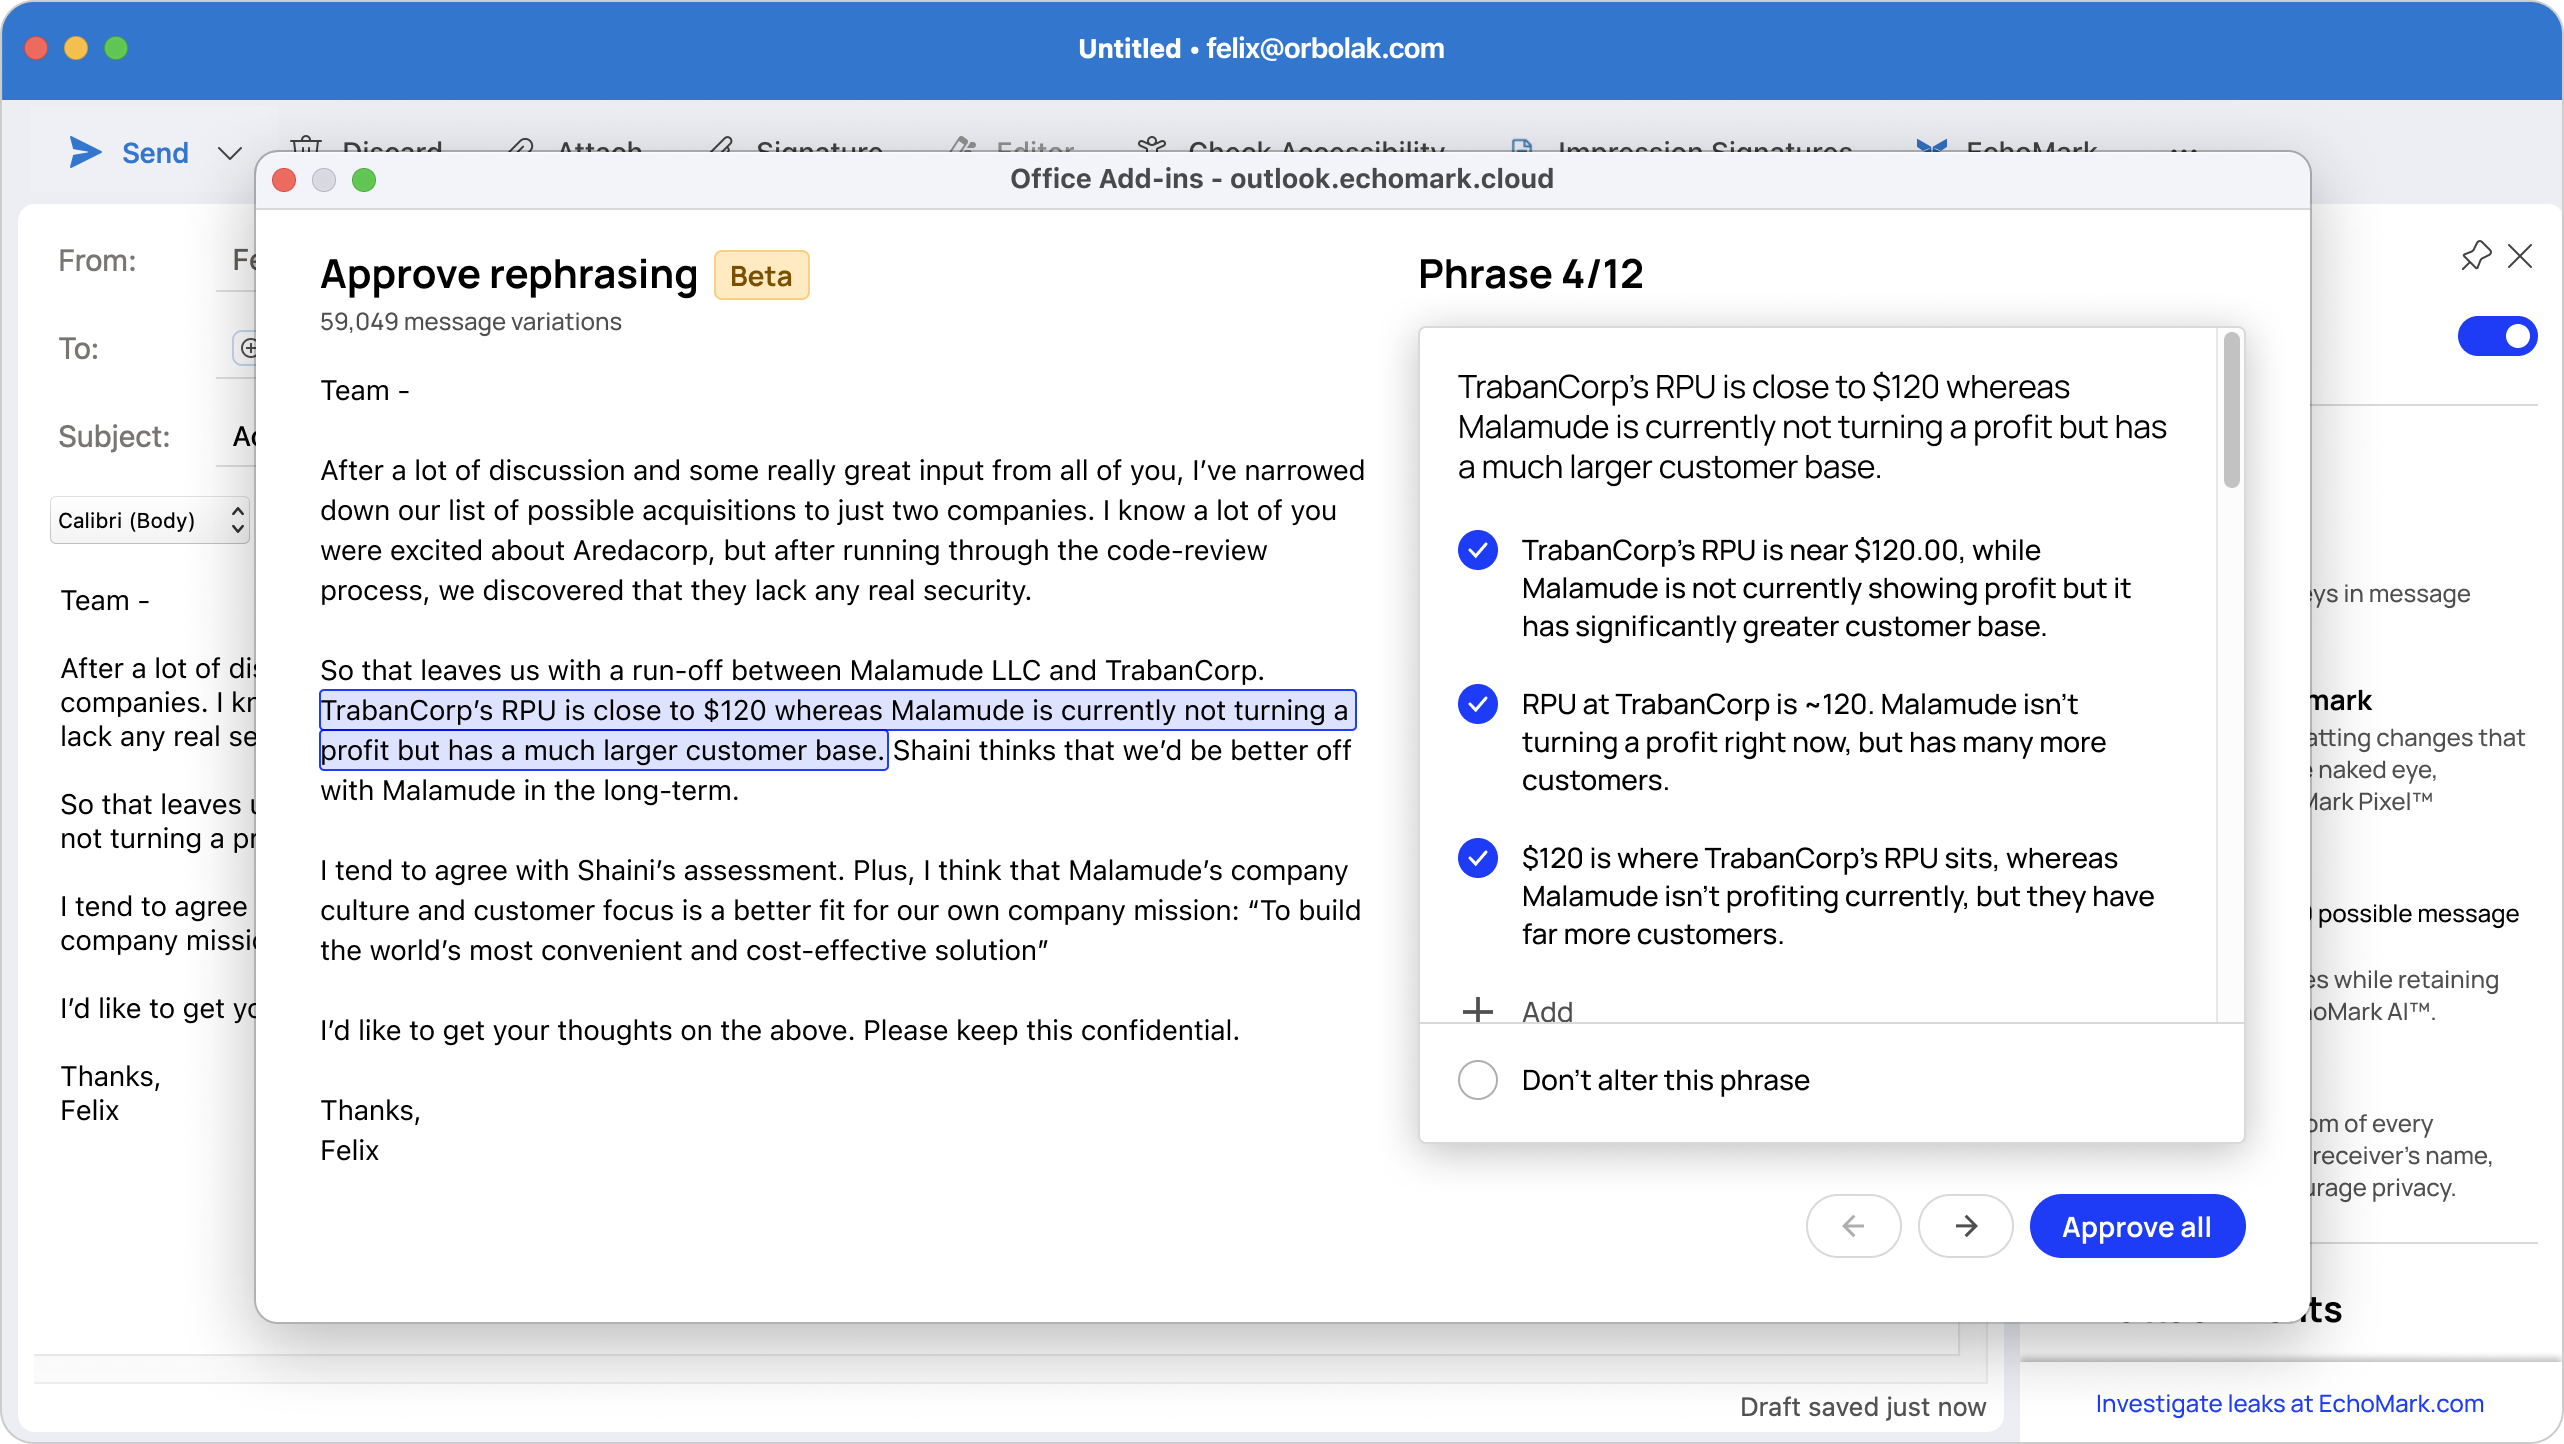This screenshot has height=1444, width=2564.
Task: Expand the Send options dropdown arrow
Action: 230,153
